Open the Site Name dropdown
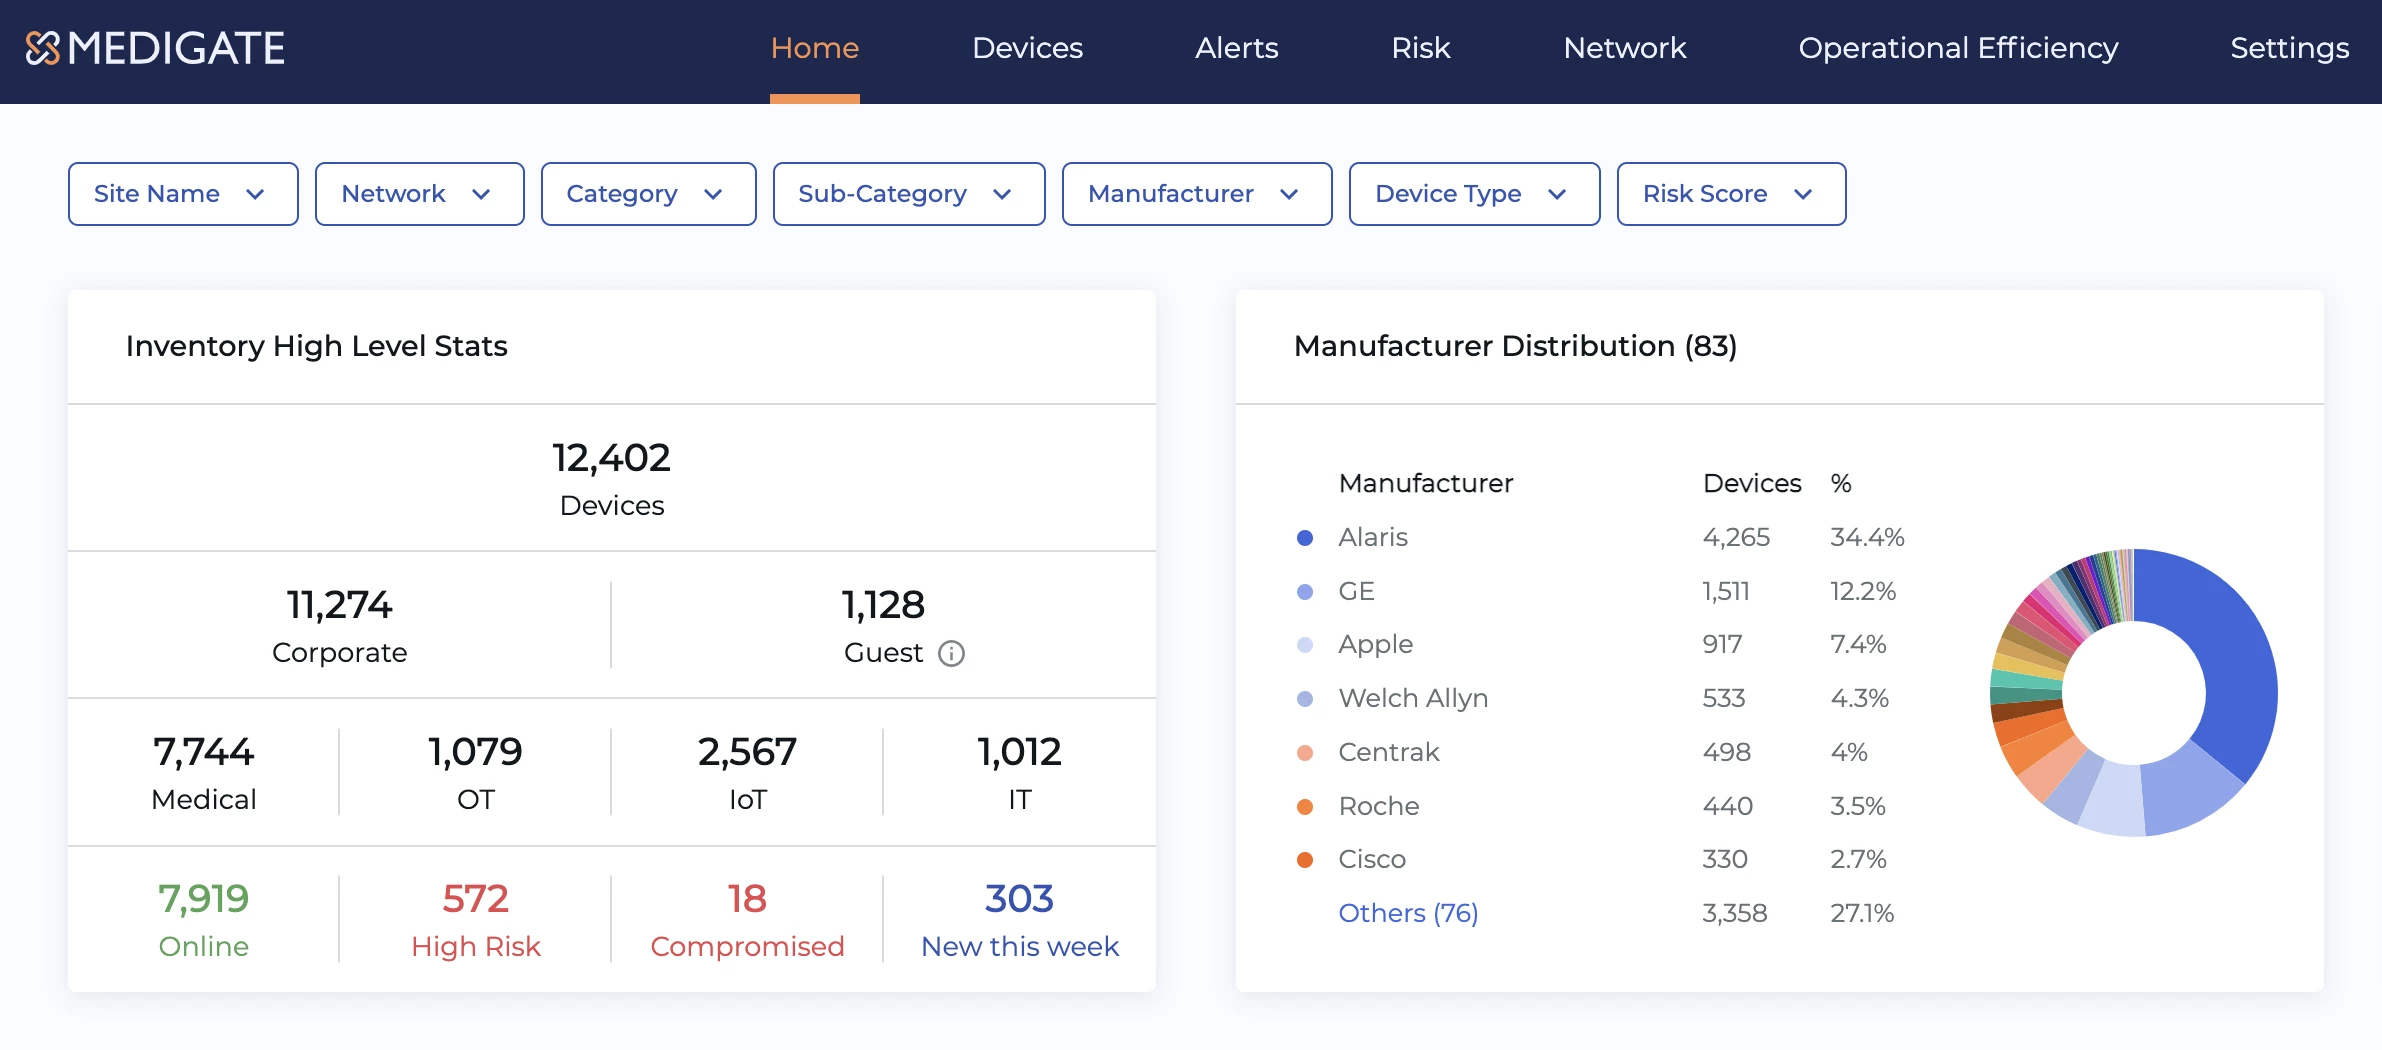 click(x=183, y=194)
